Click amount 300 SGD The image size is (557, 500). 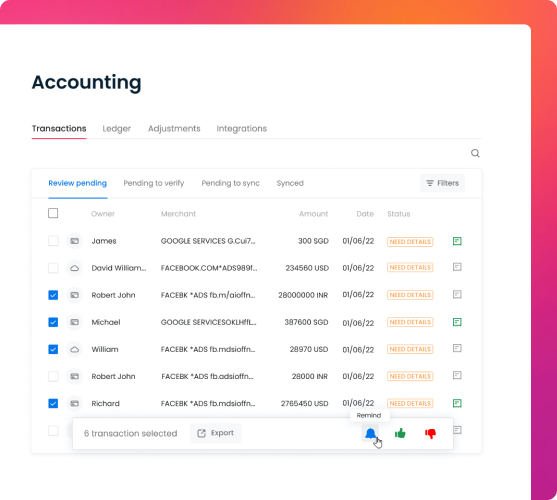[313, 241]
